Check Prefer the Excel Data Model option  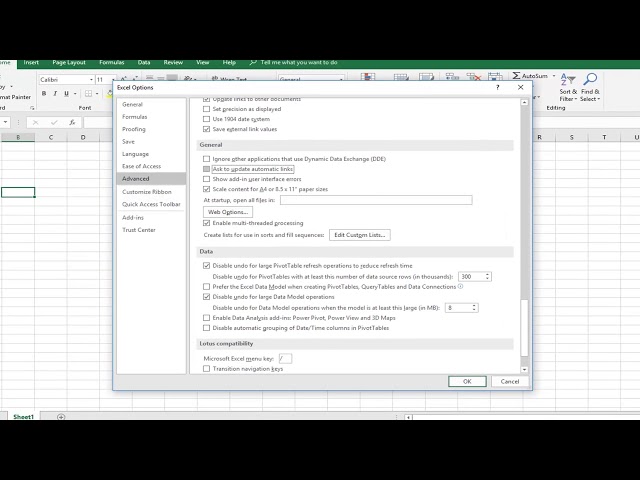click(x=207, y=287)
